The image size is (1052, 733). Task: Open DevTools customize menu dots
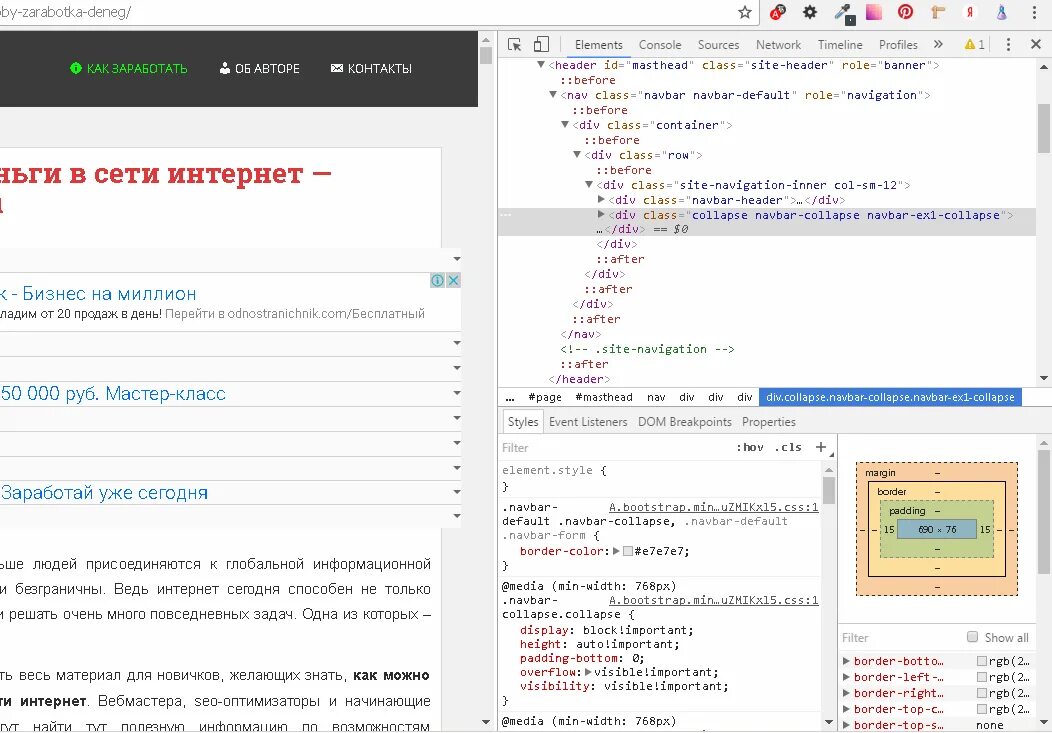pyautogui.click(x=1008, y=44)
